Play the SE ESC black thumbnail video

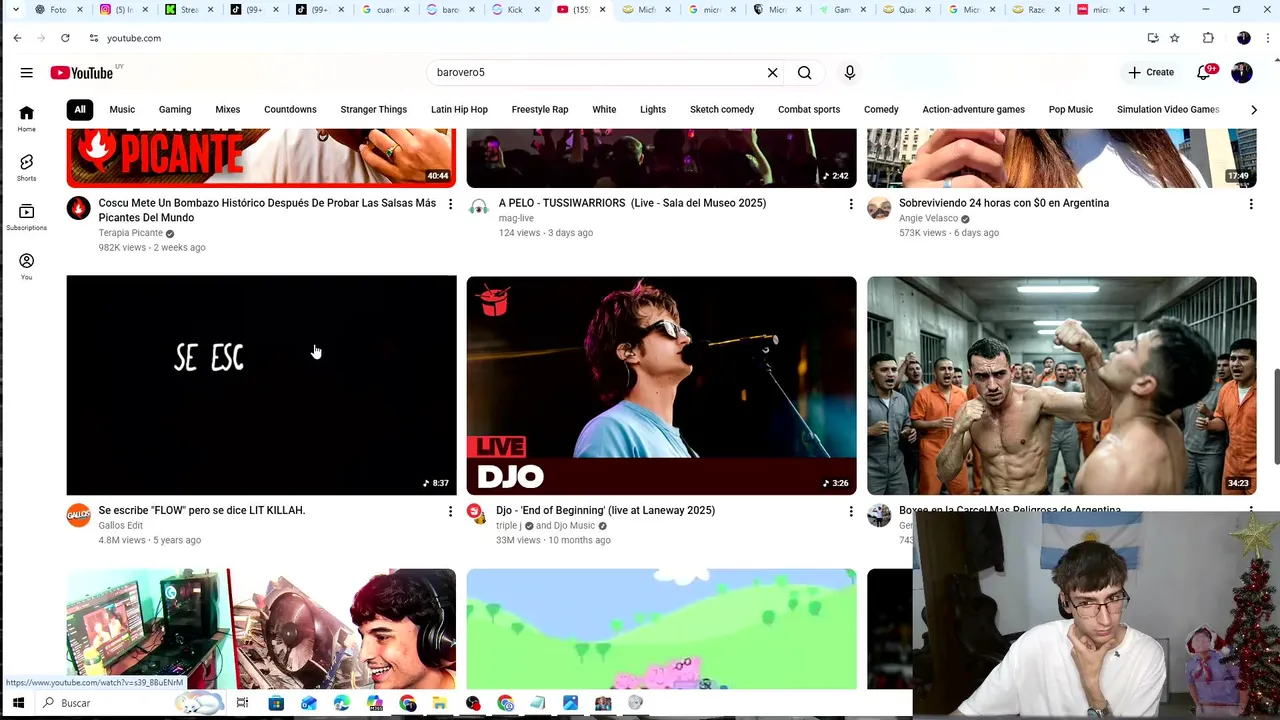coord(261,385)
